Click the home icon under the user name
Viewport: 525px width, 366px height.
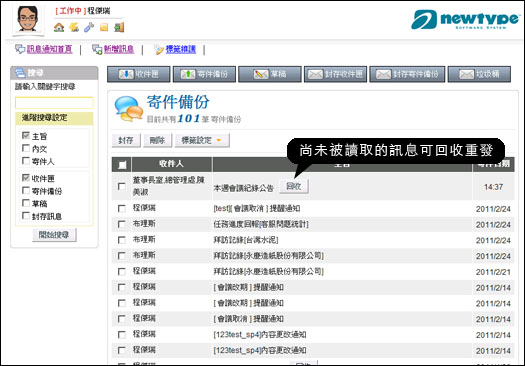59,27
